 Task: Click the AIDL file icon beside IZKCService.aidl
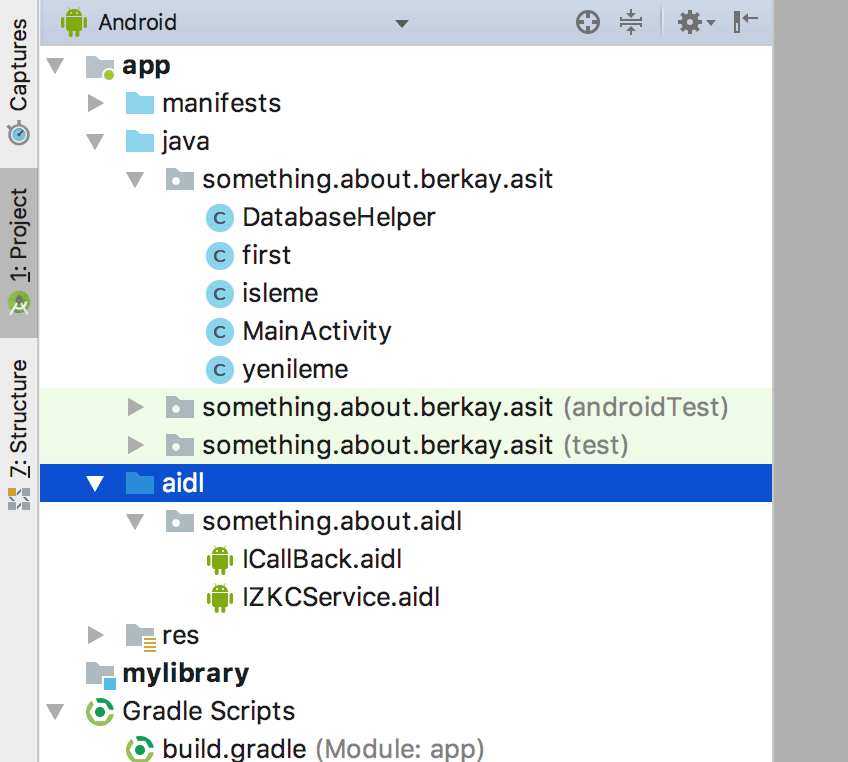click(x=220, y=597)
